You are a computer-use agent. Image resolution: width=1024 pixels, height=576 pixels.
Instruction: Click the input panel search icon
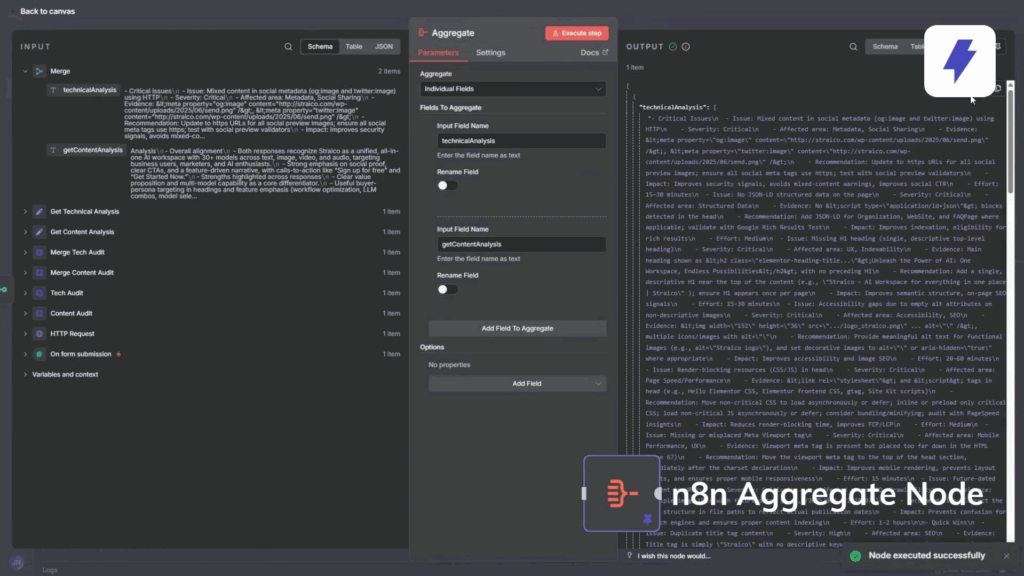[289, 46]
